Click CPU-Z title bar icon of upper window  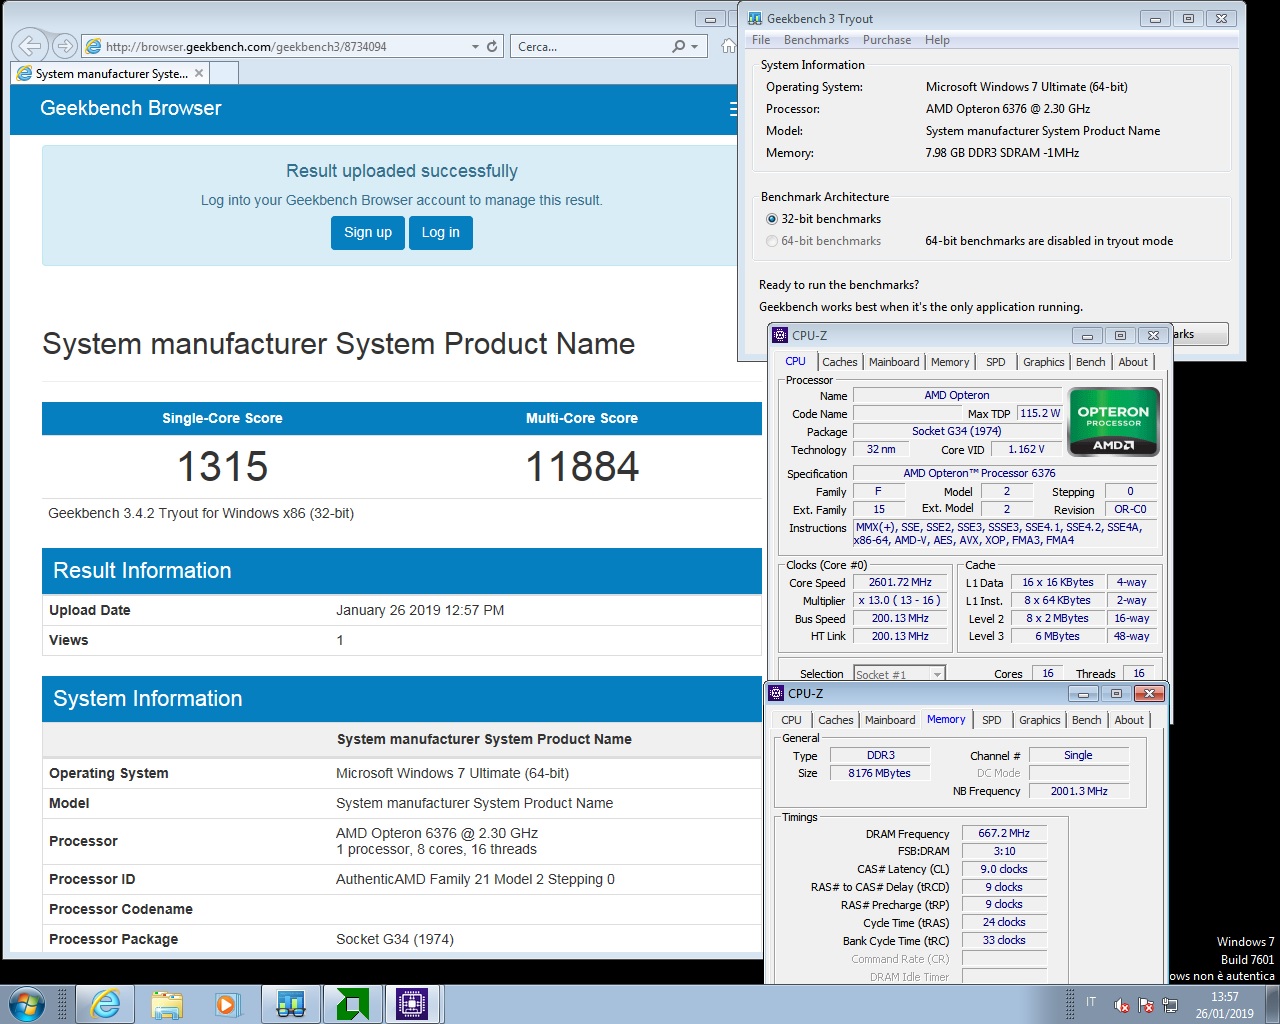pos(781,335)
